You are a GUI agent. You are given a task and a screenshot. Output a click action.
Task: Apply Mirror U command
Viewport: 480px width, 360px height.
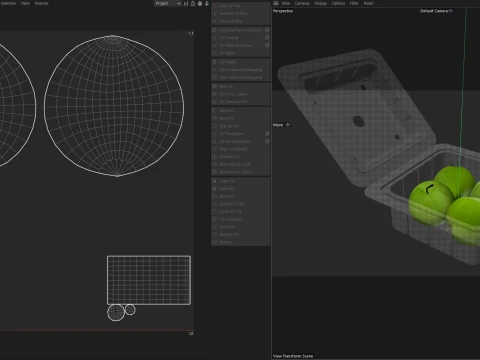241,111
